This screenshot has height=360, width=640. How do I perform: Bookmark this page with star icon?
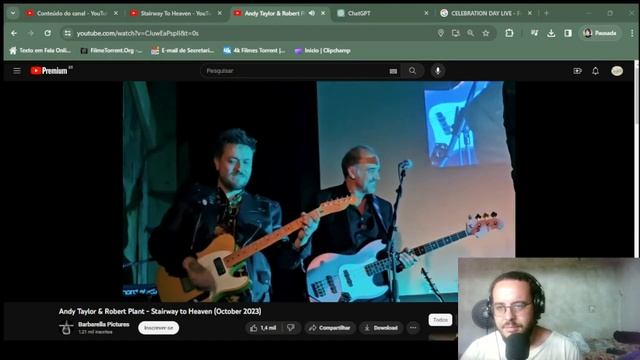point(486,33)
